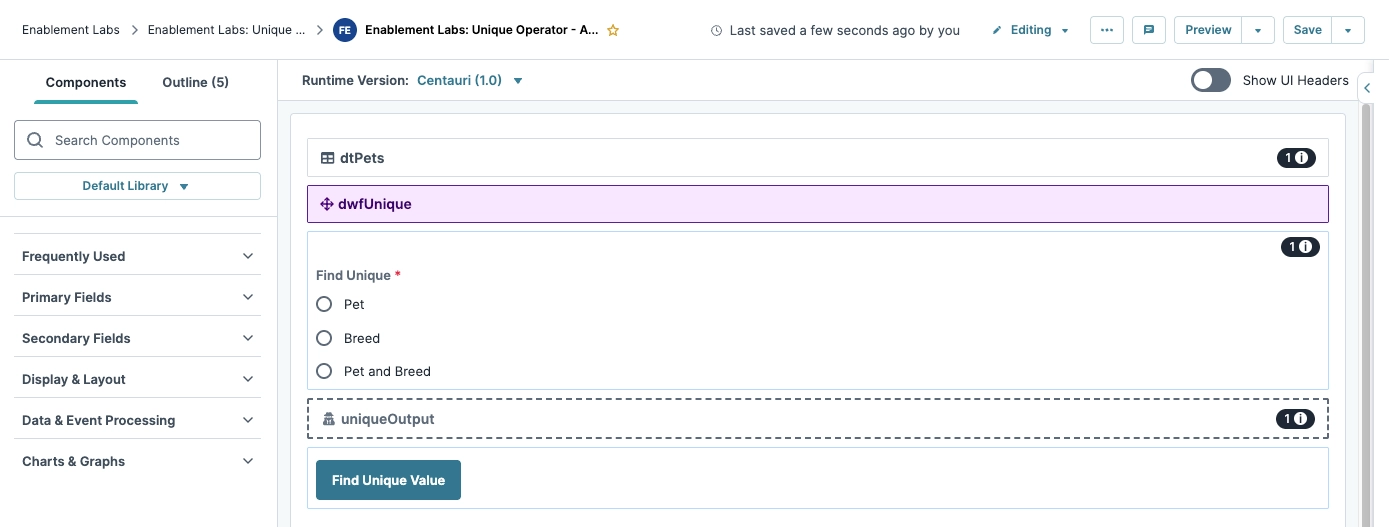
Task: Select the dwfUnique component row
Action: (818, 204)
